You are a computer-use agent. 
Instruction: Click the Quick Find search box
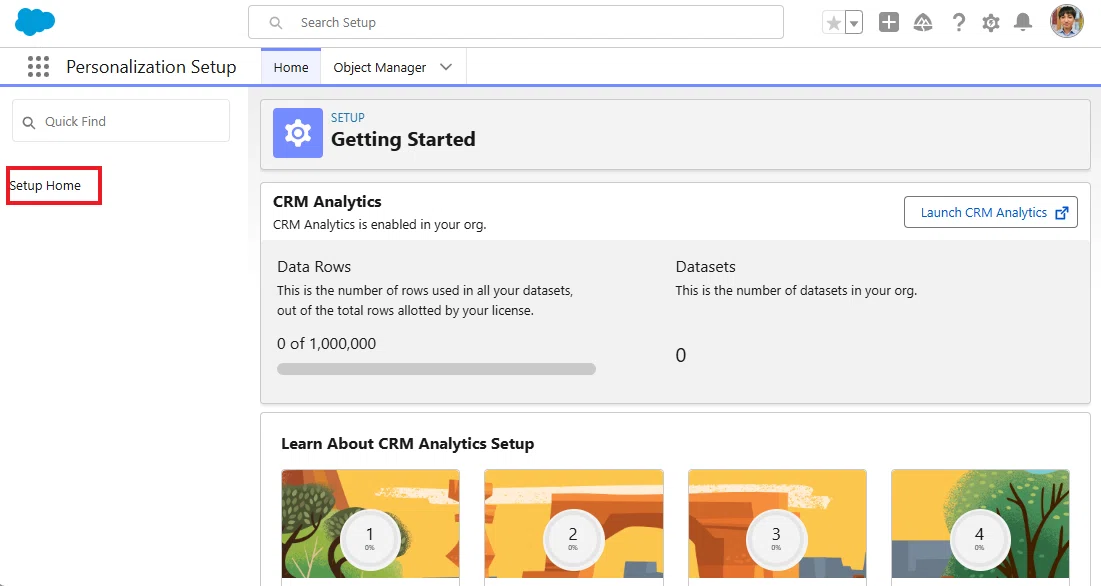(121, 121)
